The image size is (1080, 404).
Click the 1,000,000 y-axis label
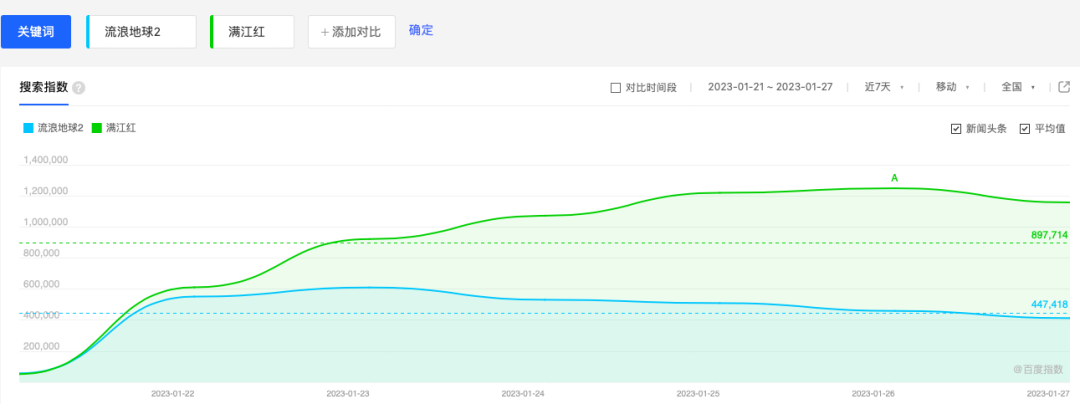coord(45,222)
